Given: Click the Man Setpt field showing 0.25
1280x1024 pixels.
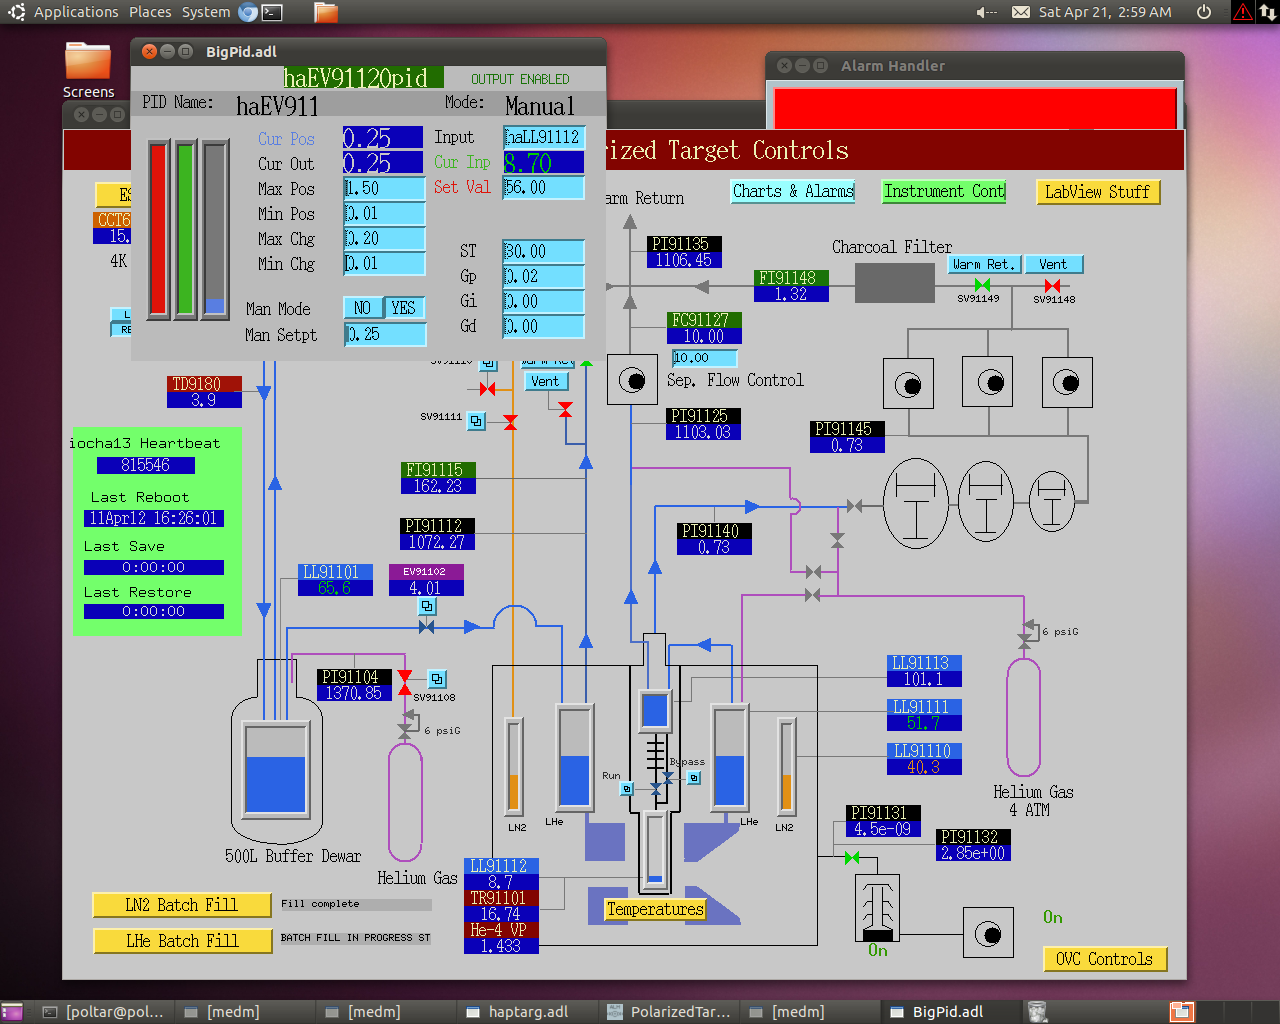Looking at the screenshot, I should point(385,334).
